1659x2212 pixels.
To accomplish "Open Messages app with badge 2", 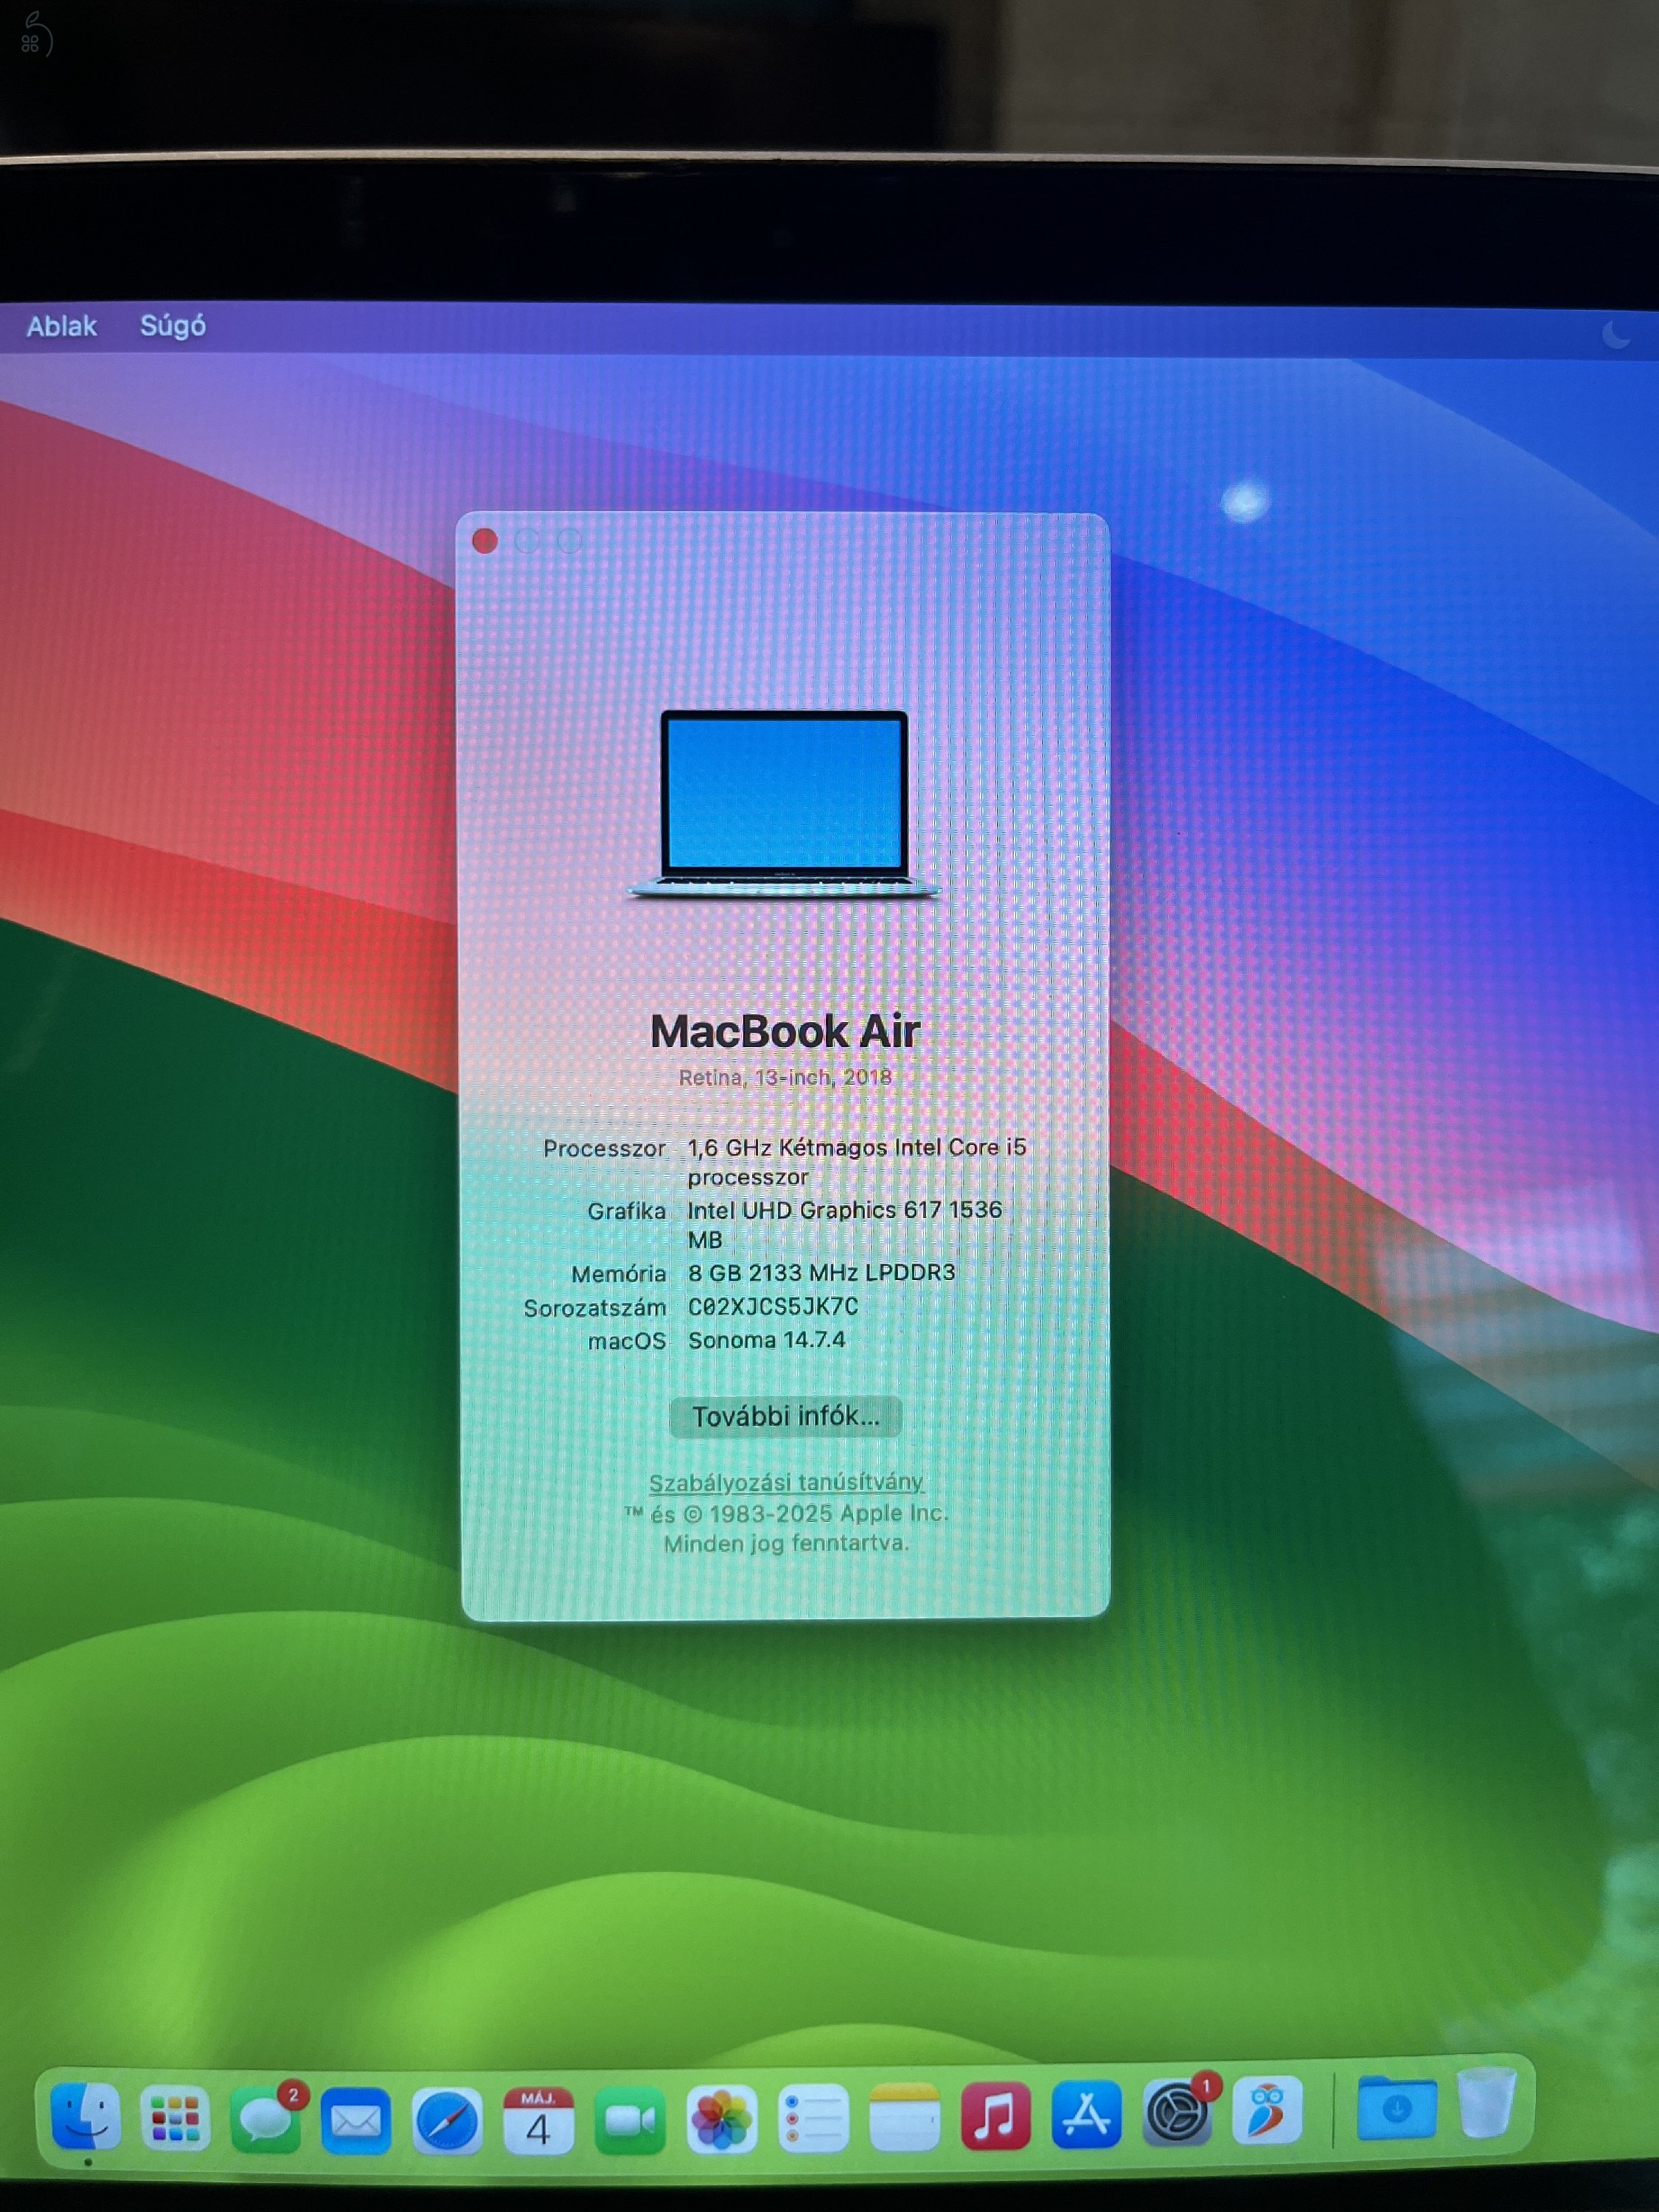I will 266,2119.
